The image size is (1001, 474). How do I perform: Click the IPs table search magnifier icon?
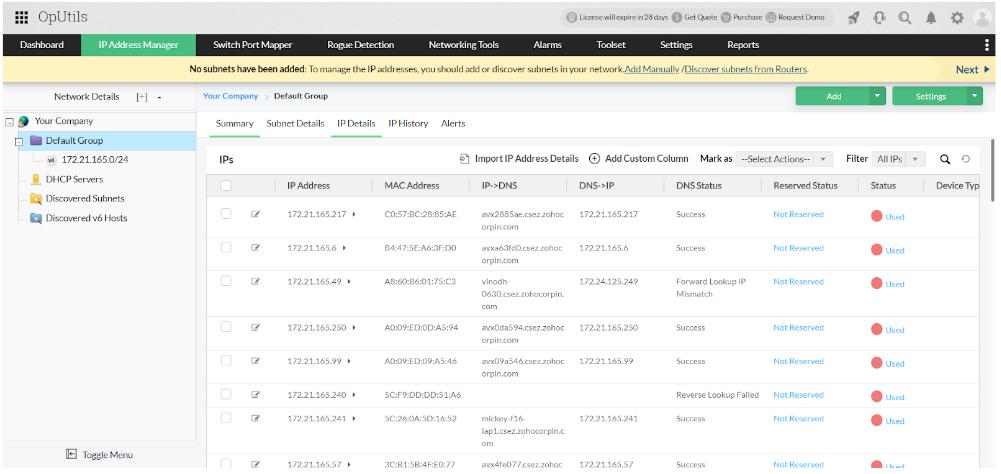click(x=945, y=159)
